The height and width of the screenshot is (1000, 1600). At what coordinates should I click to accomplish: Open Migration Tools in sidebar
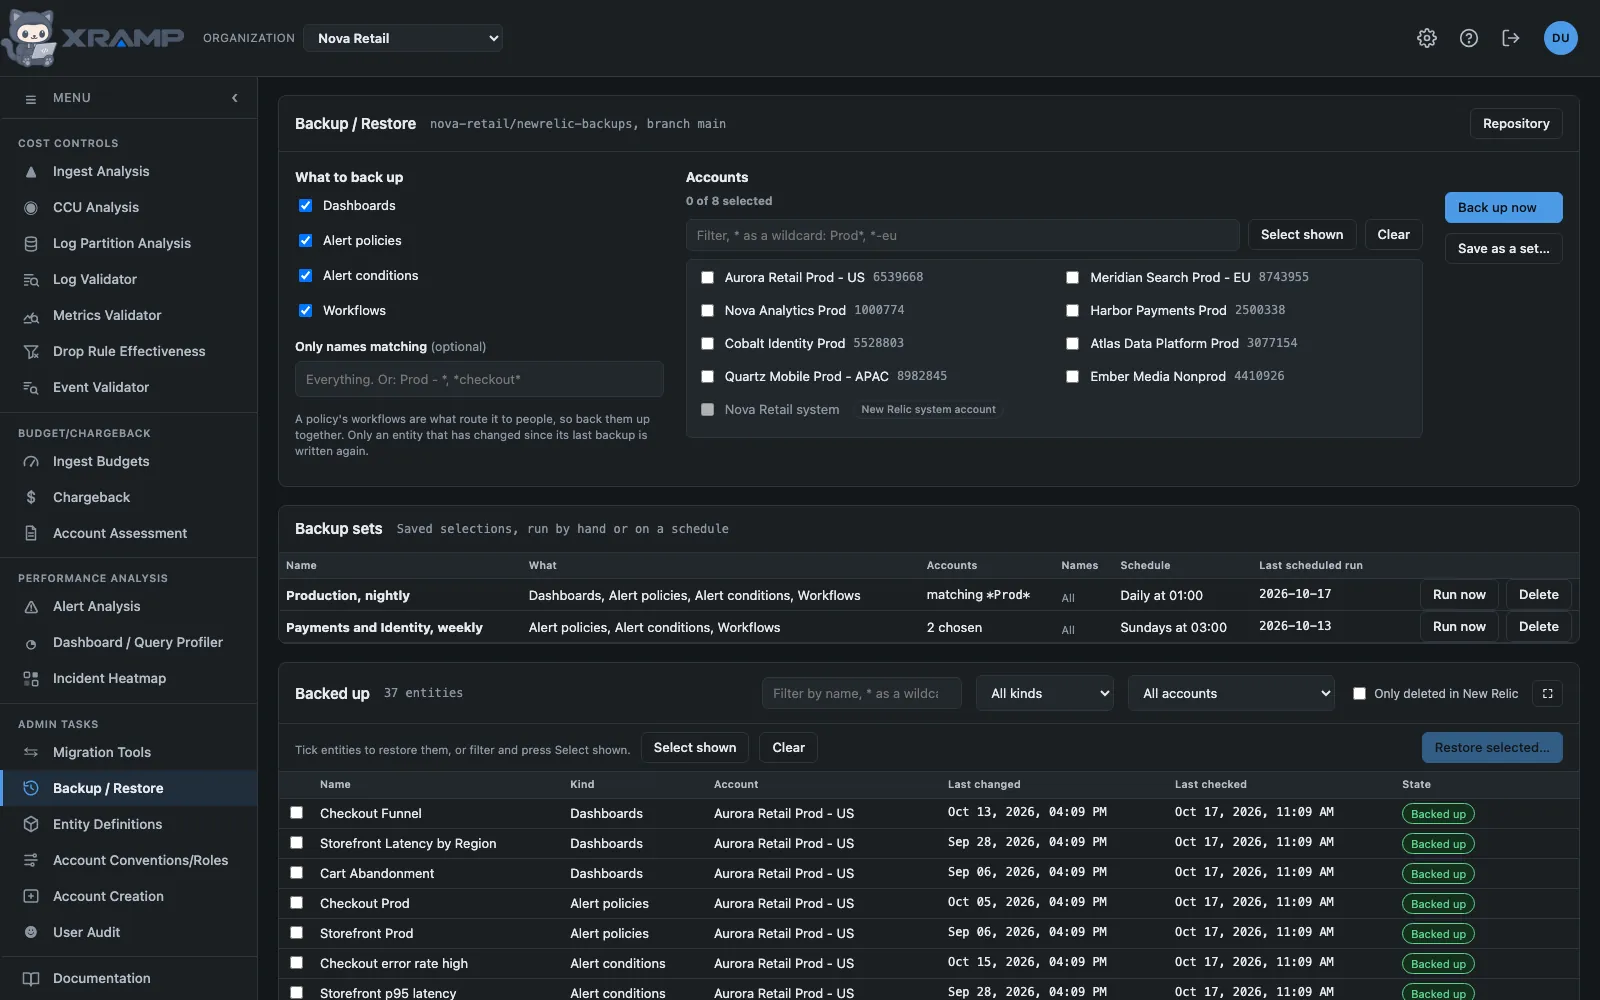(129, 753)
